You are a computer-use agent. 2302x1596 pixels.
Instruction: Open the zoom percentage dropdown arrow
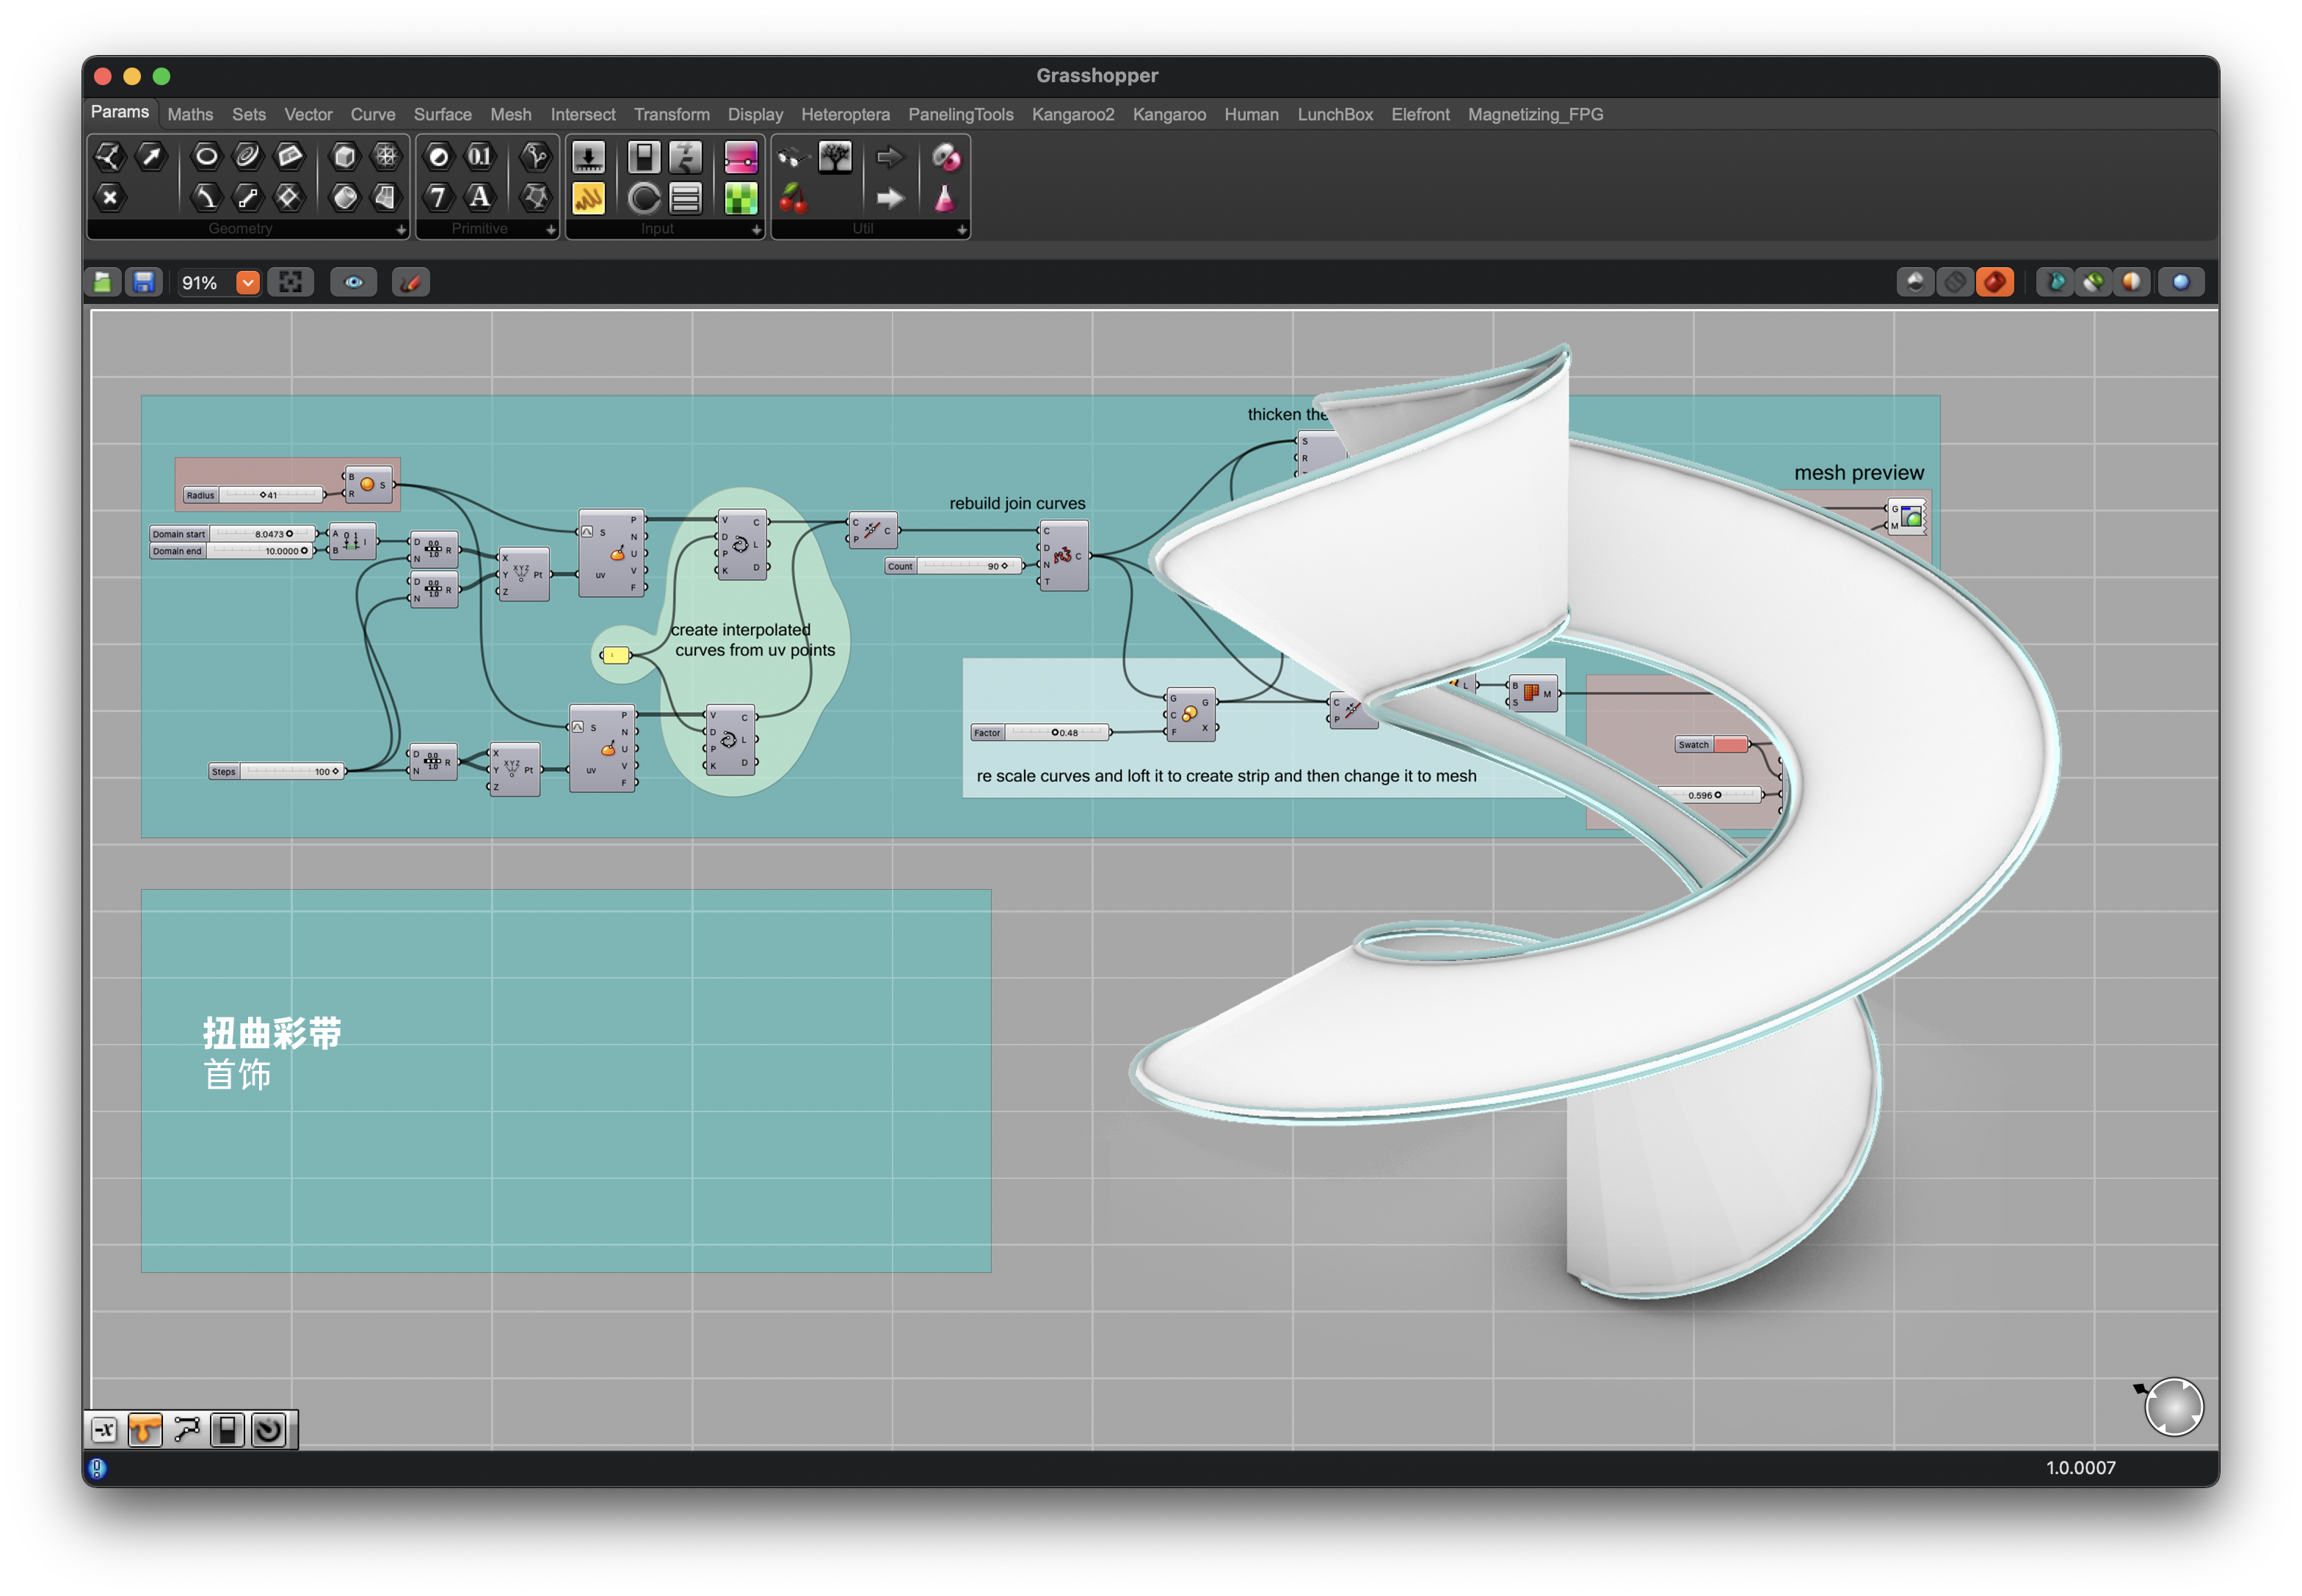coord(247,283)
